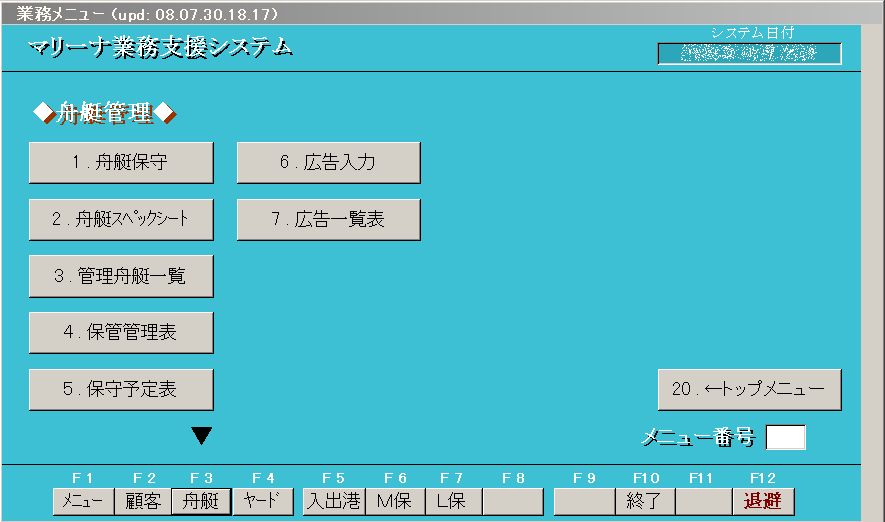885x522 pixels.
Task: Return via 20. ←トップメニュー button
Action: pyautogui.click(x=749, y=390)
